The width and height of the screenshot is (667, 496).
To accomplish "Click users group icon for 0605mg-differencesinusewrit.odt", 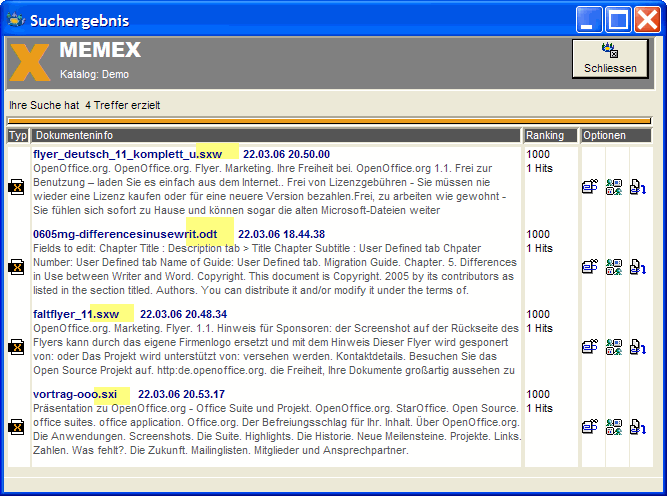I will (614, 267).
